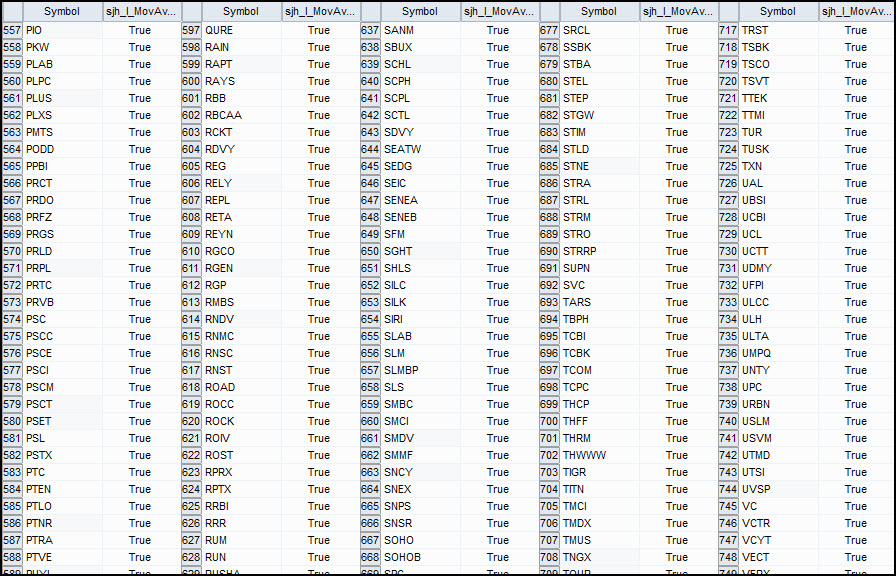The image size is (896, 576).
Task: Click the Symbol column header above TRST
Action: click(x=778, y=11)
